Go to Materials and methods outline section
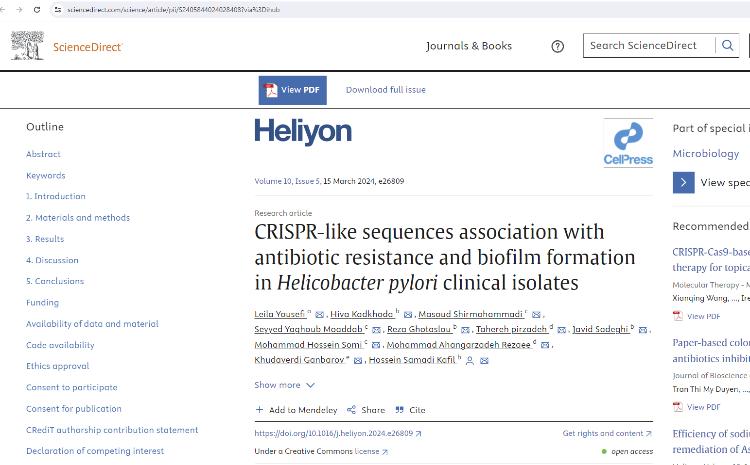The image size is (750, 465). tap(78, 217)
